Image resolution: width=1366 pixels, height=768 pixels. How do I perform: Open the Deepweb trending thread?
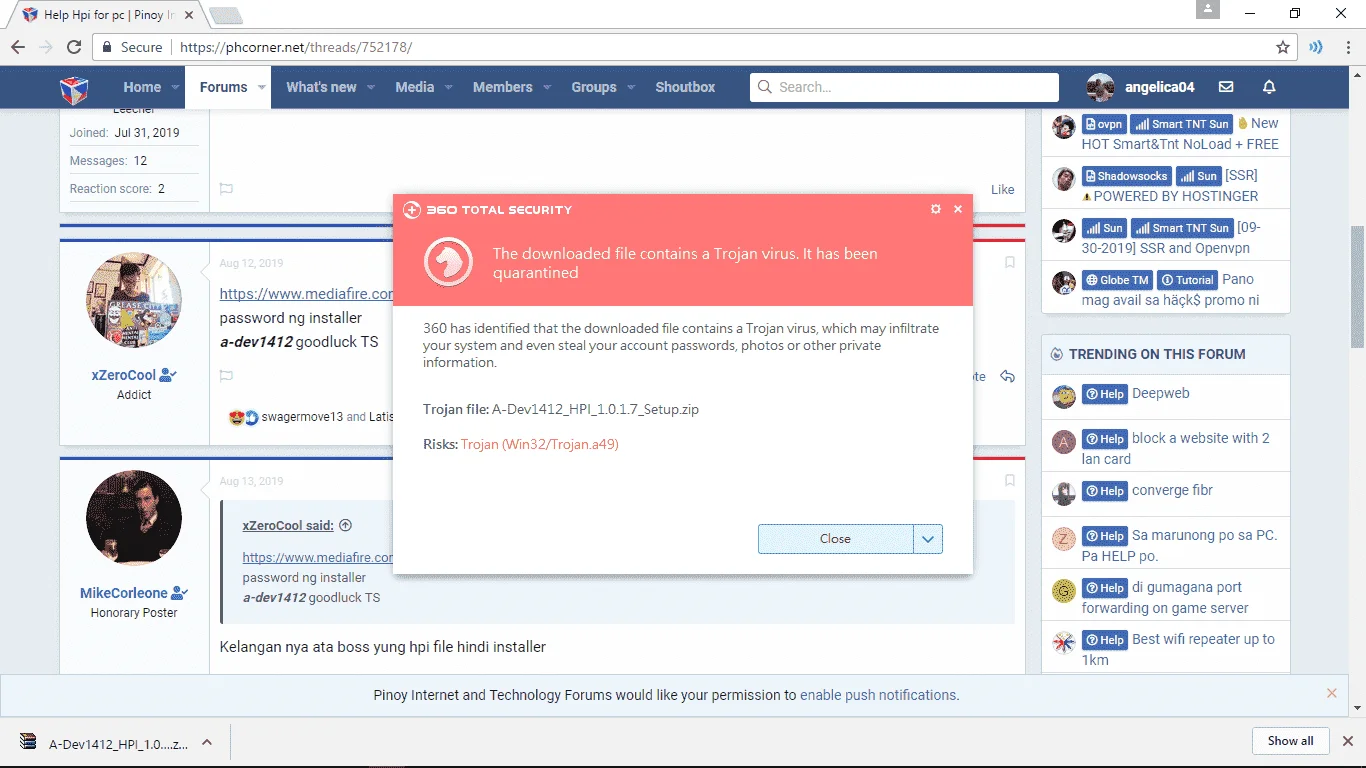(x=1160, y=394)
